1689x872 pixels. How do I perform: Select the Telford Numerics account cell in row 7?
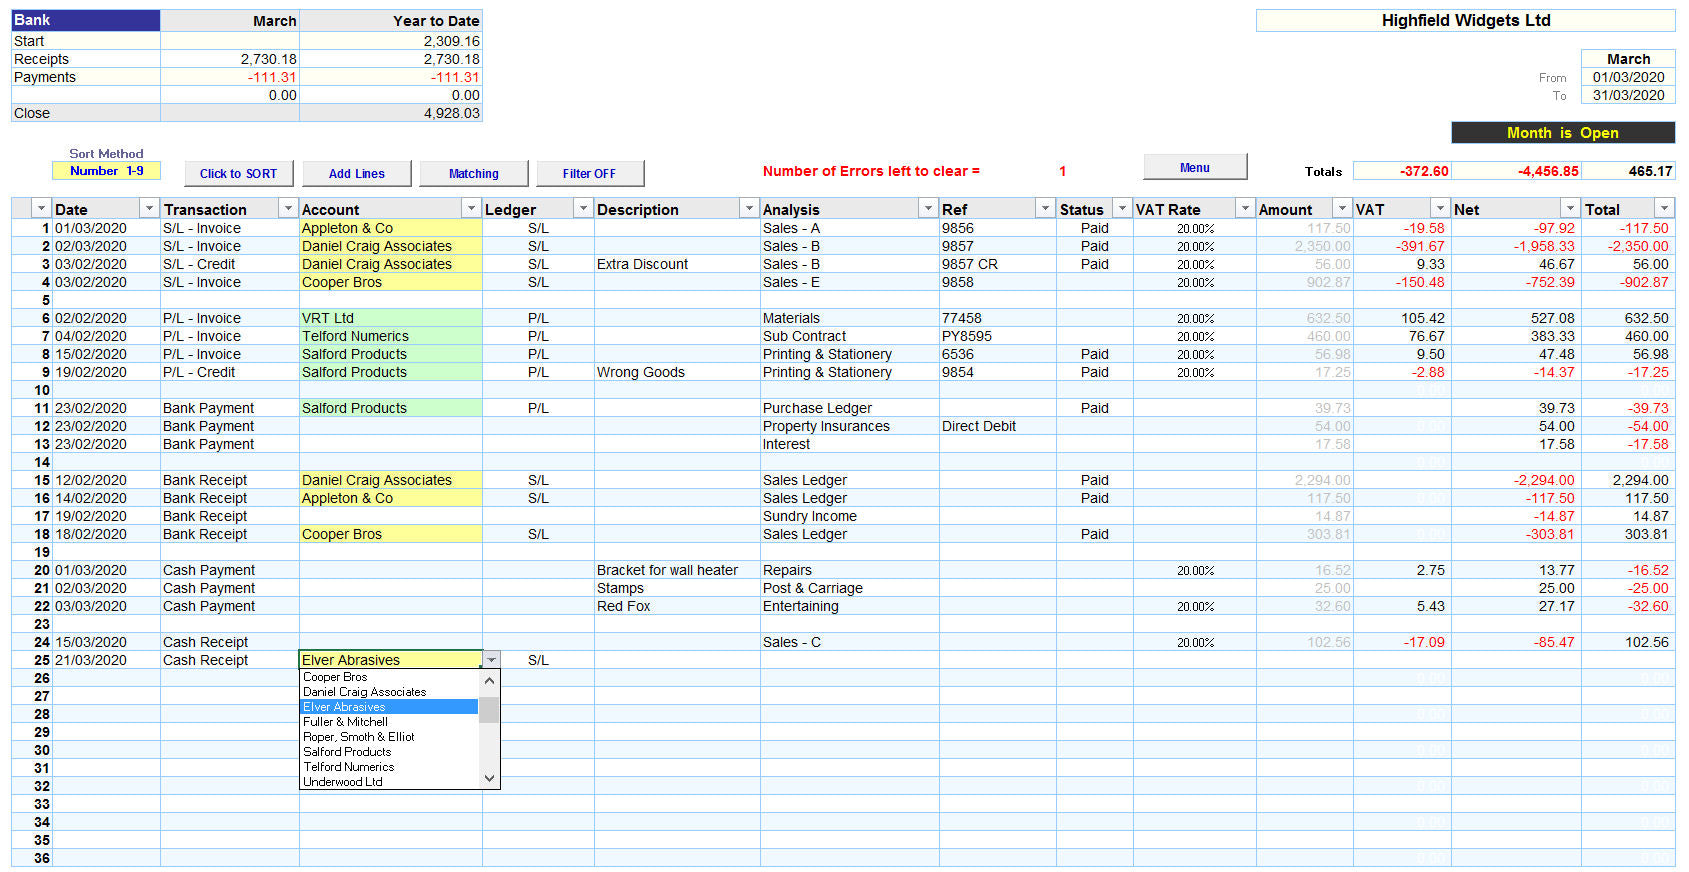(391, 336)
